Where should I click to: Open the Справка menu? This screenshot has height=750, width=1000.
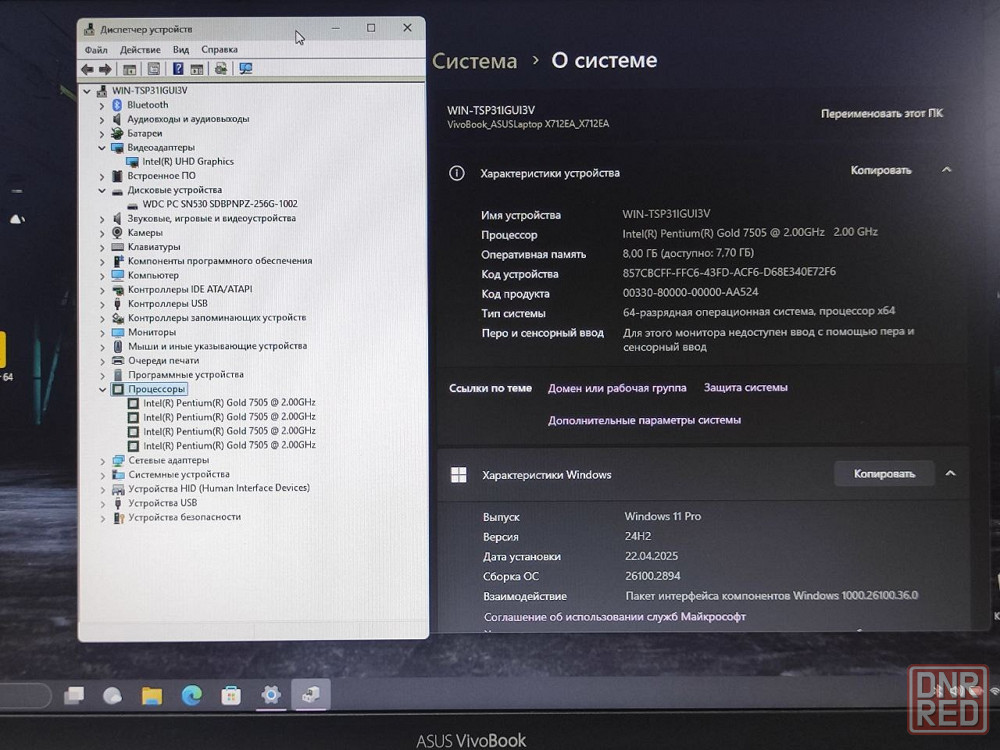tap(219, 50)
